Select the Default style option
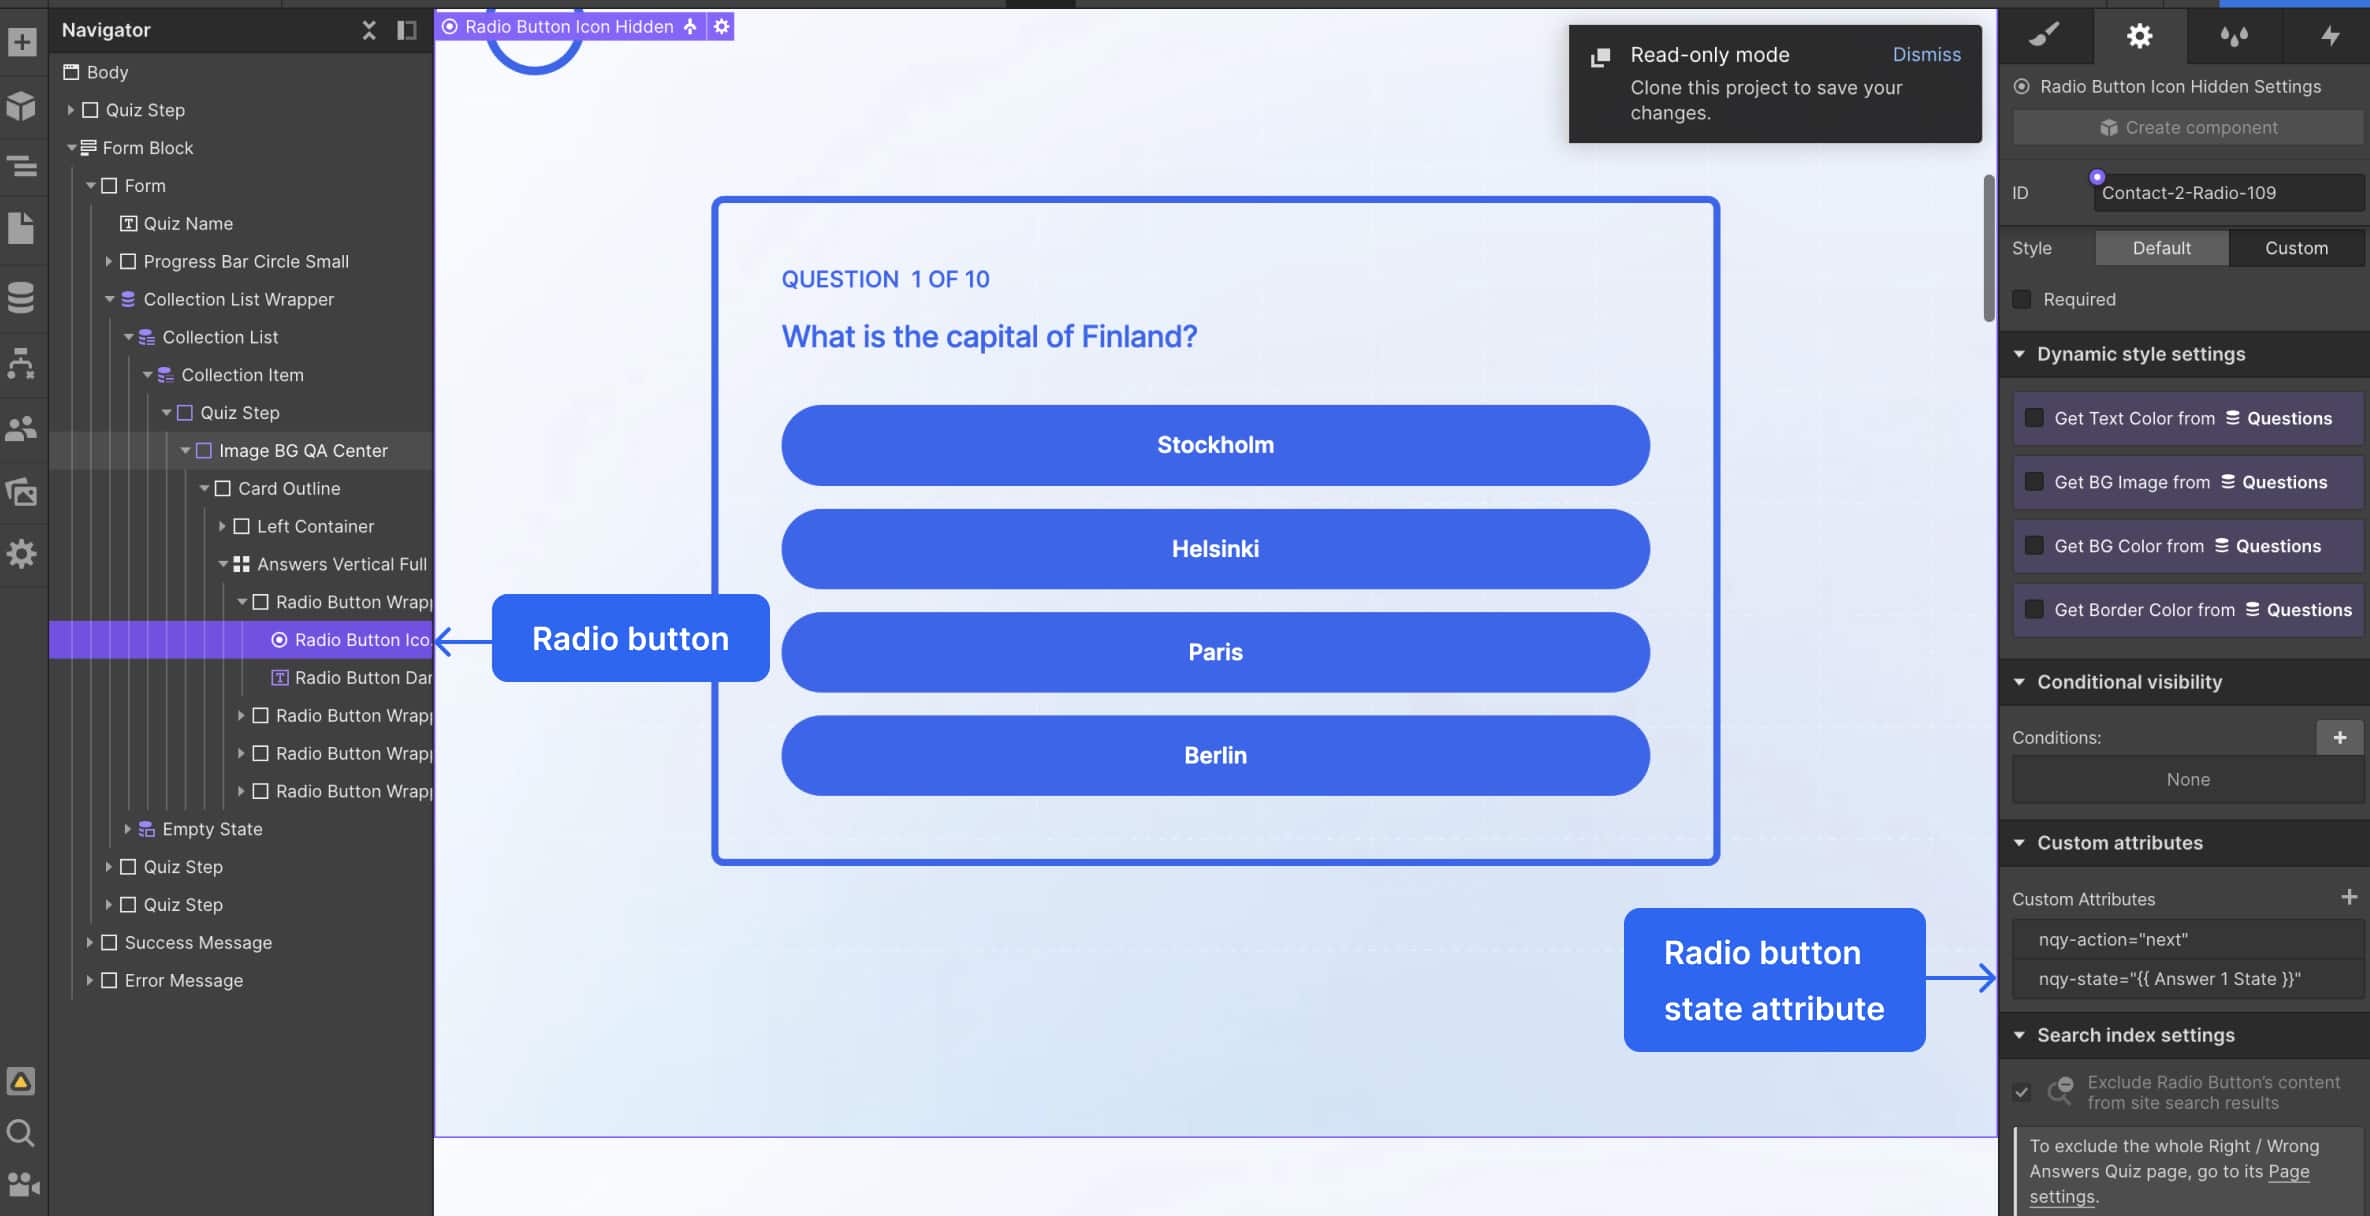The width and height of the screenshot is (2370, 1216). 2161,248
